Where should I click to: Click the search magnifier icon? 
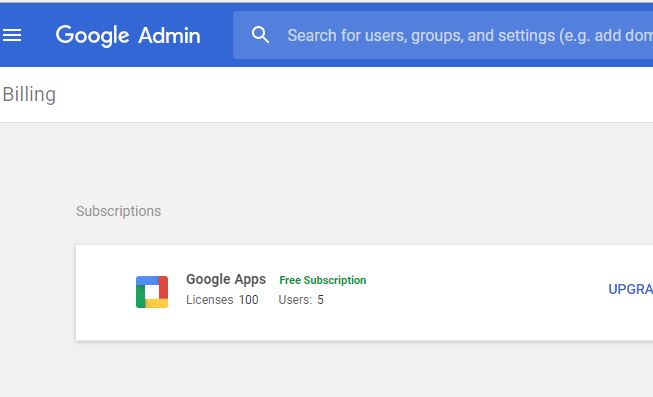[x=260, y=35]
